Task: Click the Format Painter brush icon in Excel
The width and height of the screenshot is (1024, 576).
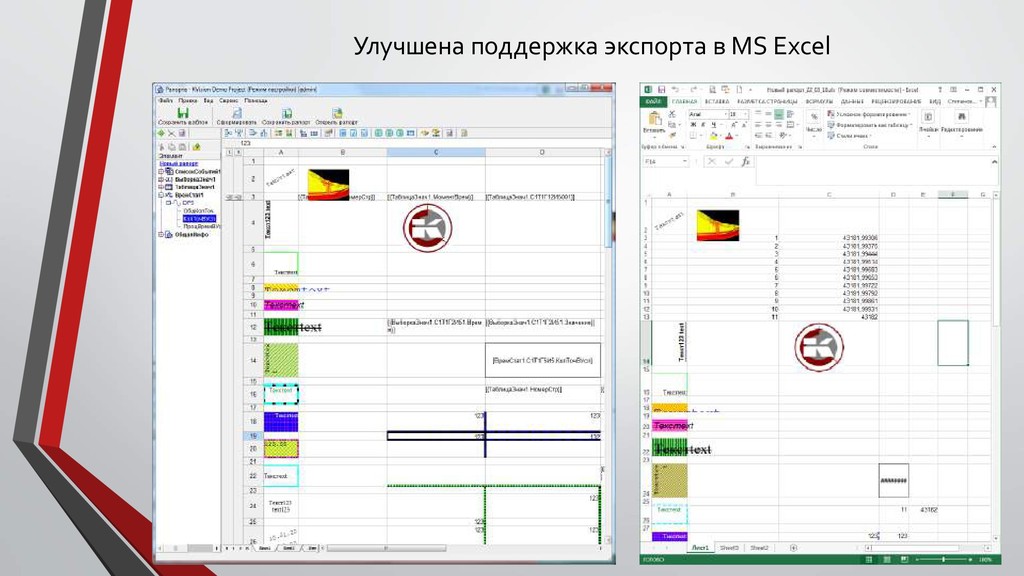Action: coord(672,135)
